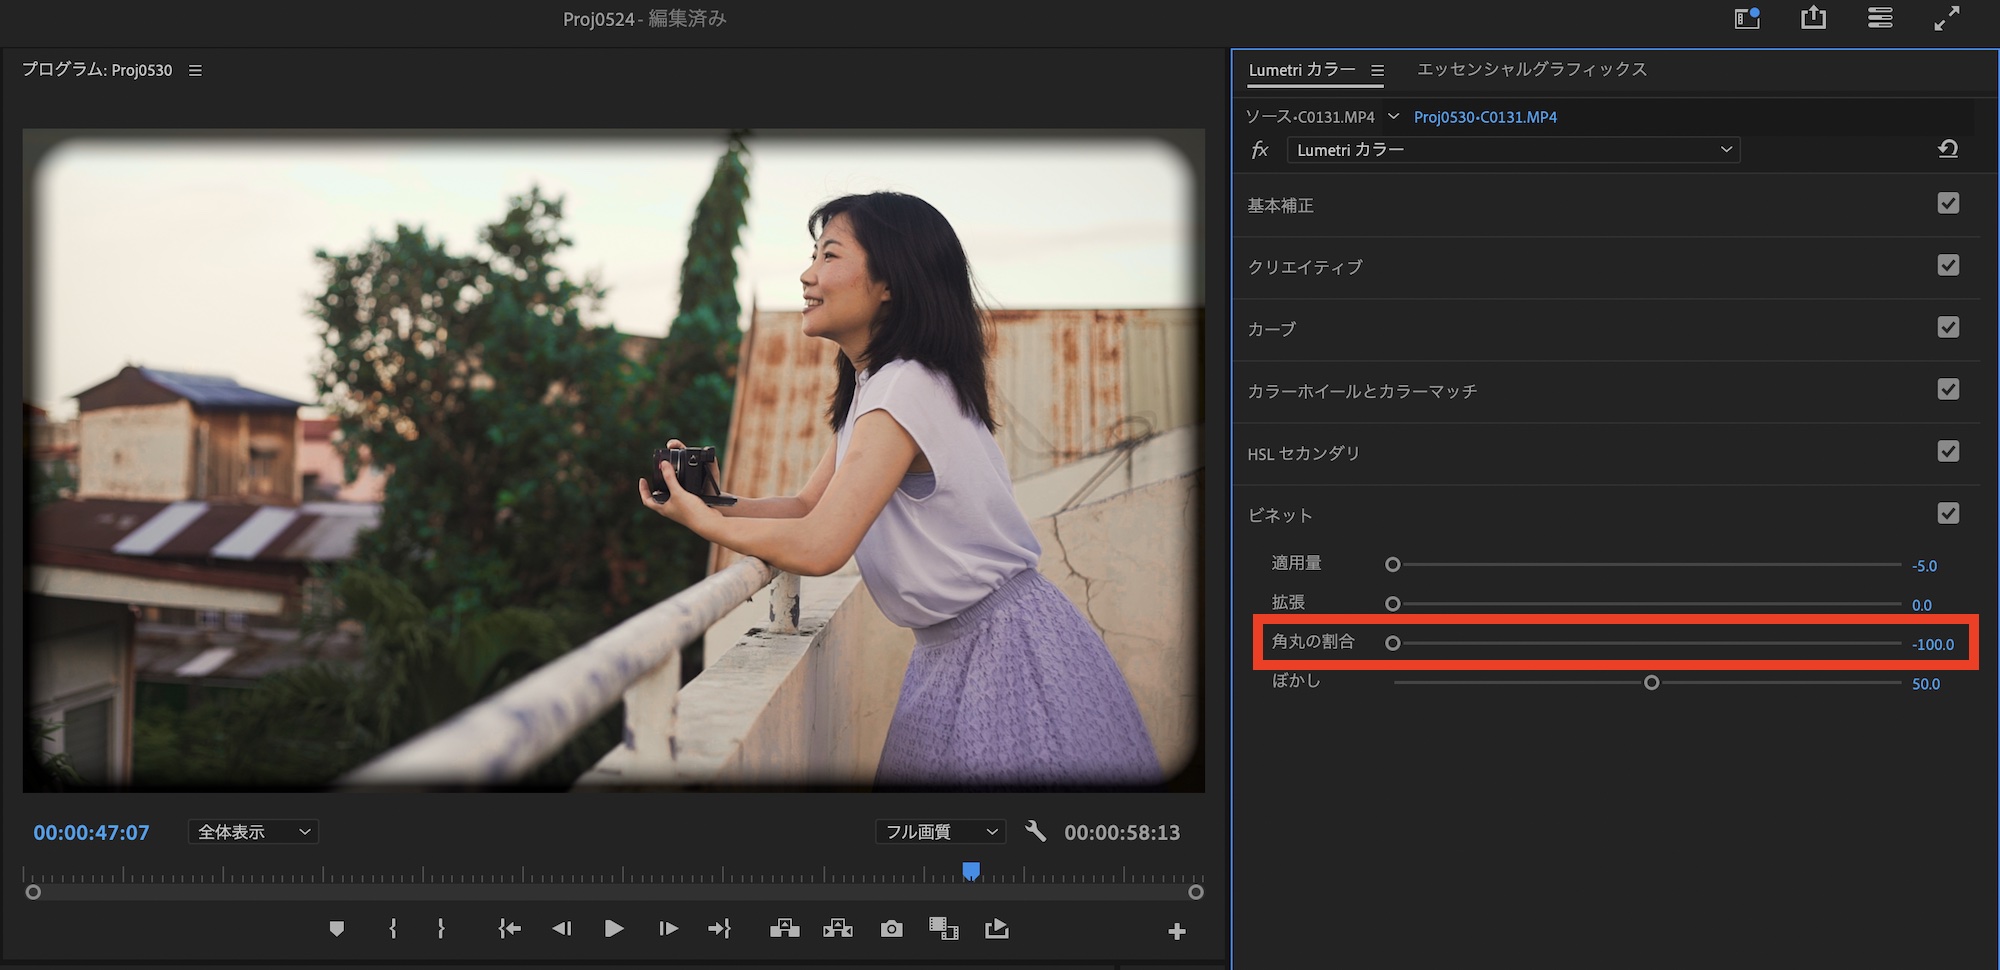Open the フル画質 playback resolution dropdown
The image size is (2000, 970).
(x=939, y=832)
